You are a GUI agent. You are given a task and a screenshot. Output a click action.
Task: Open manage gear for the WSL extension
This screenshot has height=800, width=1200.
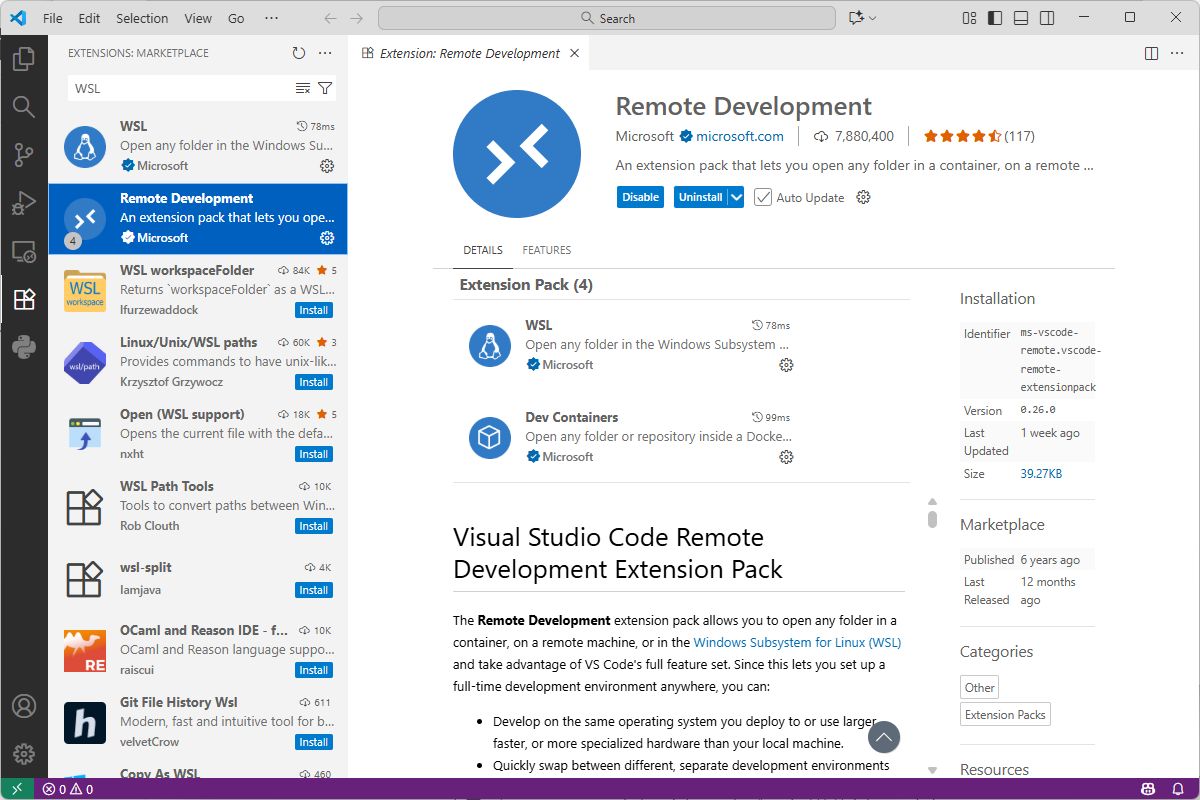tap(326, 166)
